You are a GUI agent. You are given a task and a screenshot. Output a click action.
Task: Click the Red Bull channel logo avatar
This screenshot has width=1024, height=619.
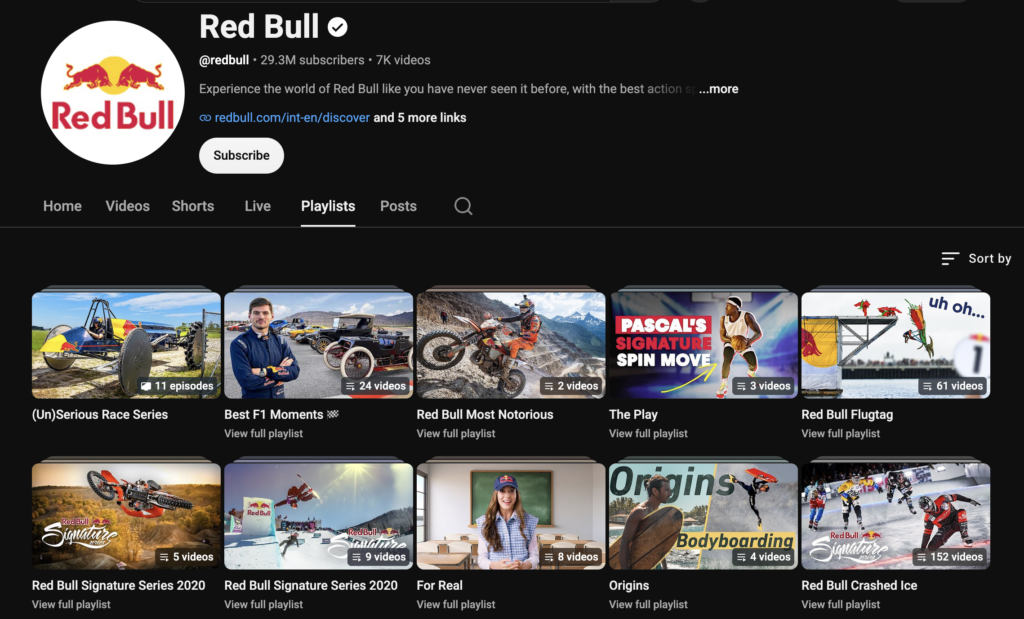113,93
